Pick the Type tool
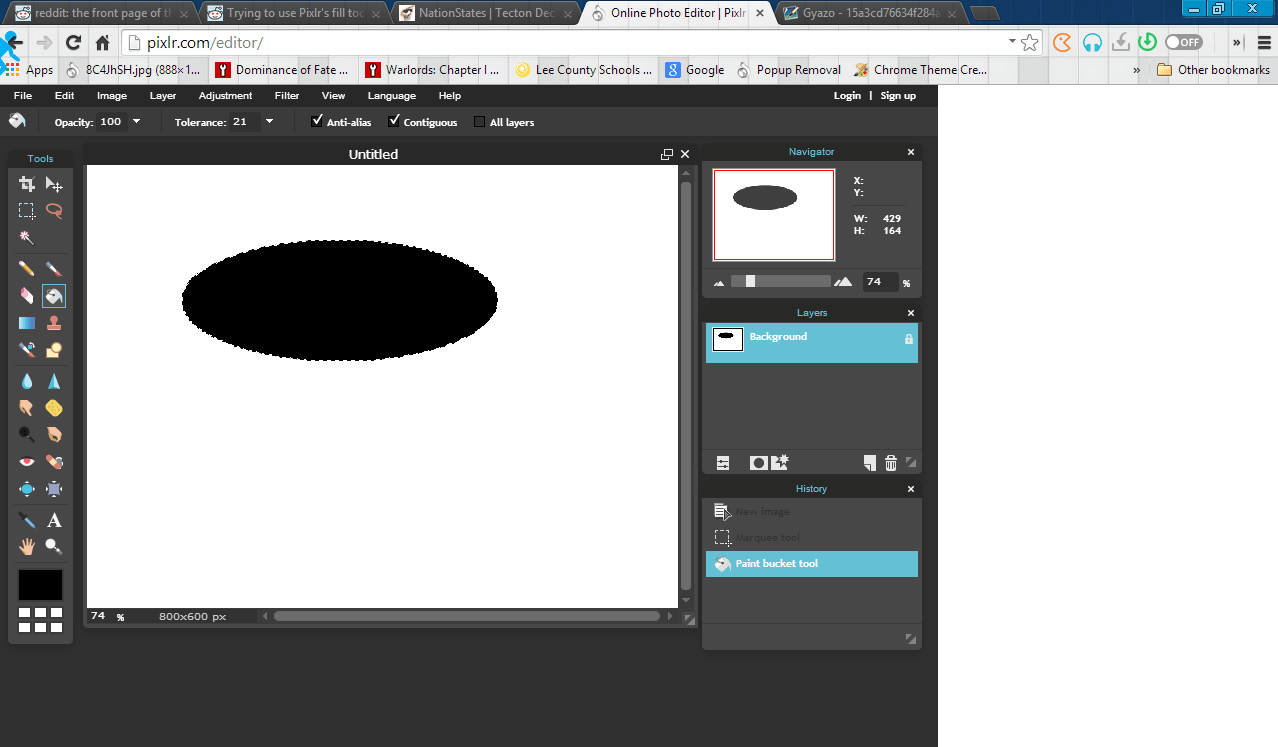Image resolution: width=1278 pixels, height=747 pixels. (x=54, y=519)
